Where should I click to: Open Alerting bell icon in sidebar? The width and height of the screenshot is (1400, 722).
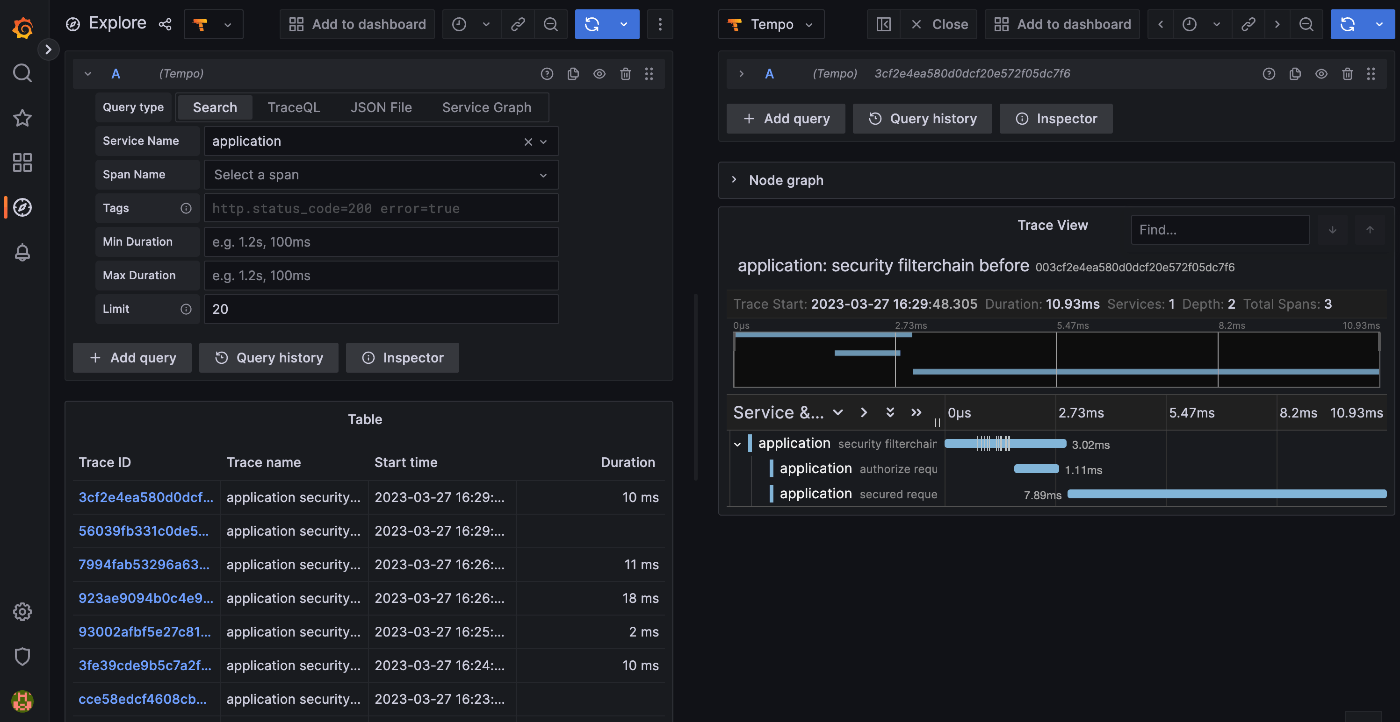(22, 253)
